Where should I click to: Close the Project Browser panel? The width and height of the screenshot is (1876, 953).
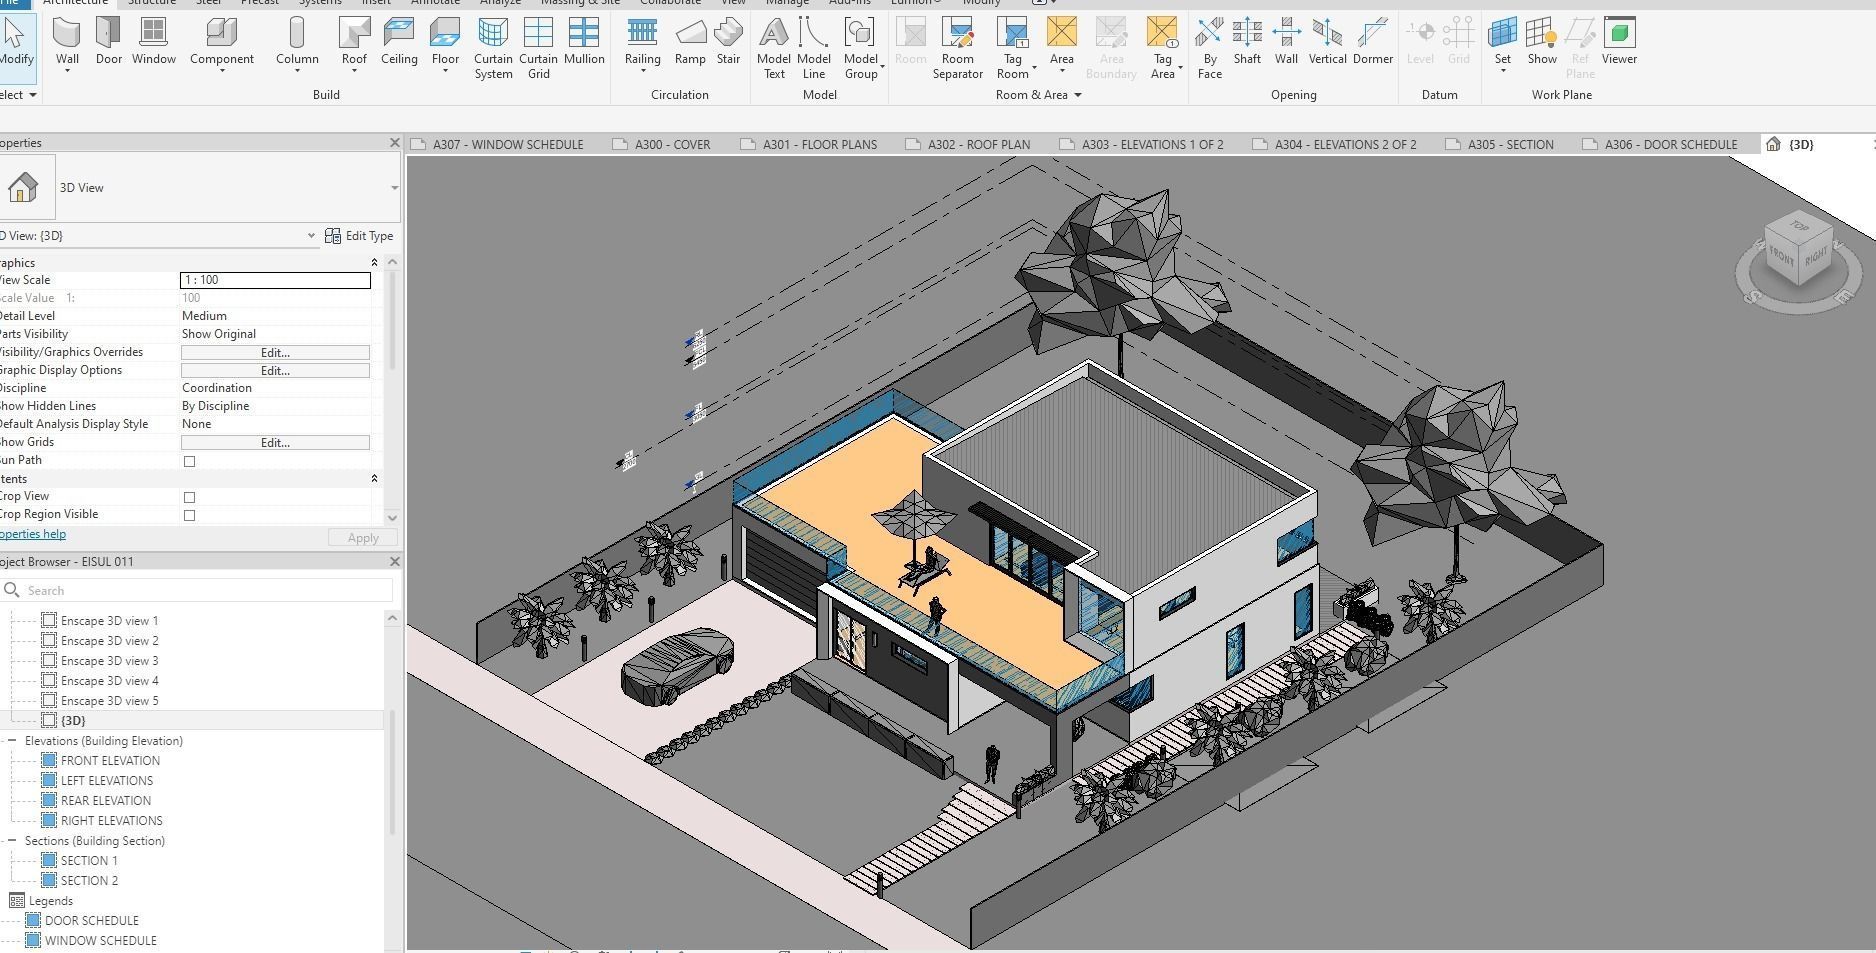click(394, 562)
